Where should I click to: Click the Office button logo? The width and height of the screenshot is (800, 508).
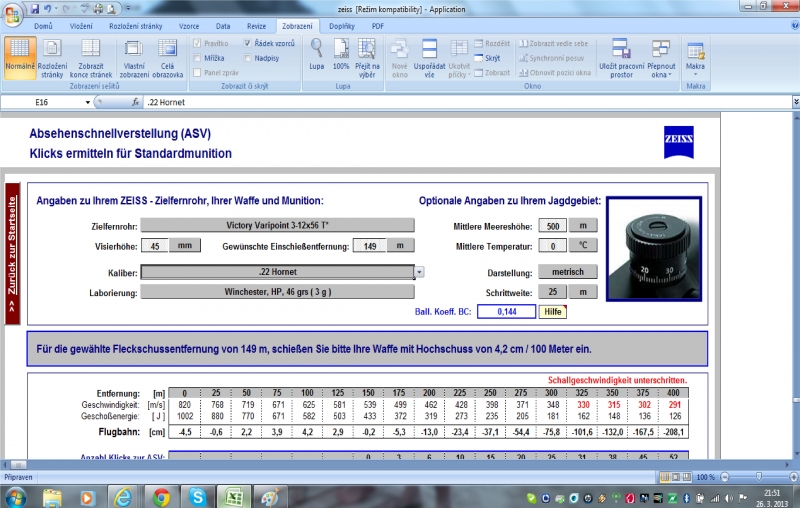click(x=12, y=14)
